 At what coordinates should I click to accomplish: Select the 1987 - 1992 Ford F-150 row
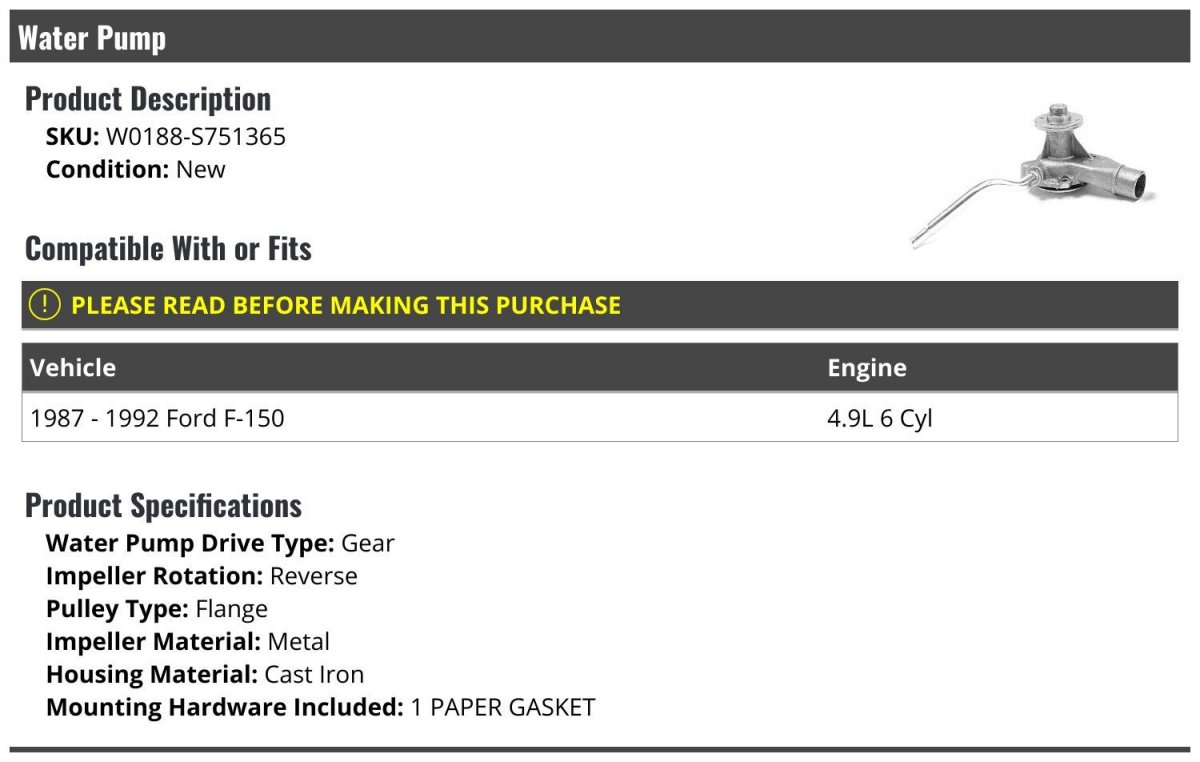(600, 417)
